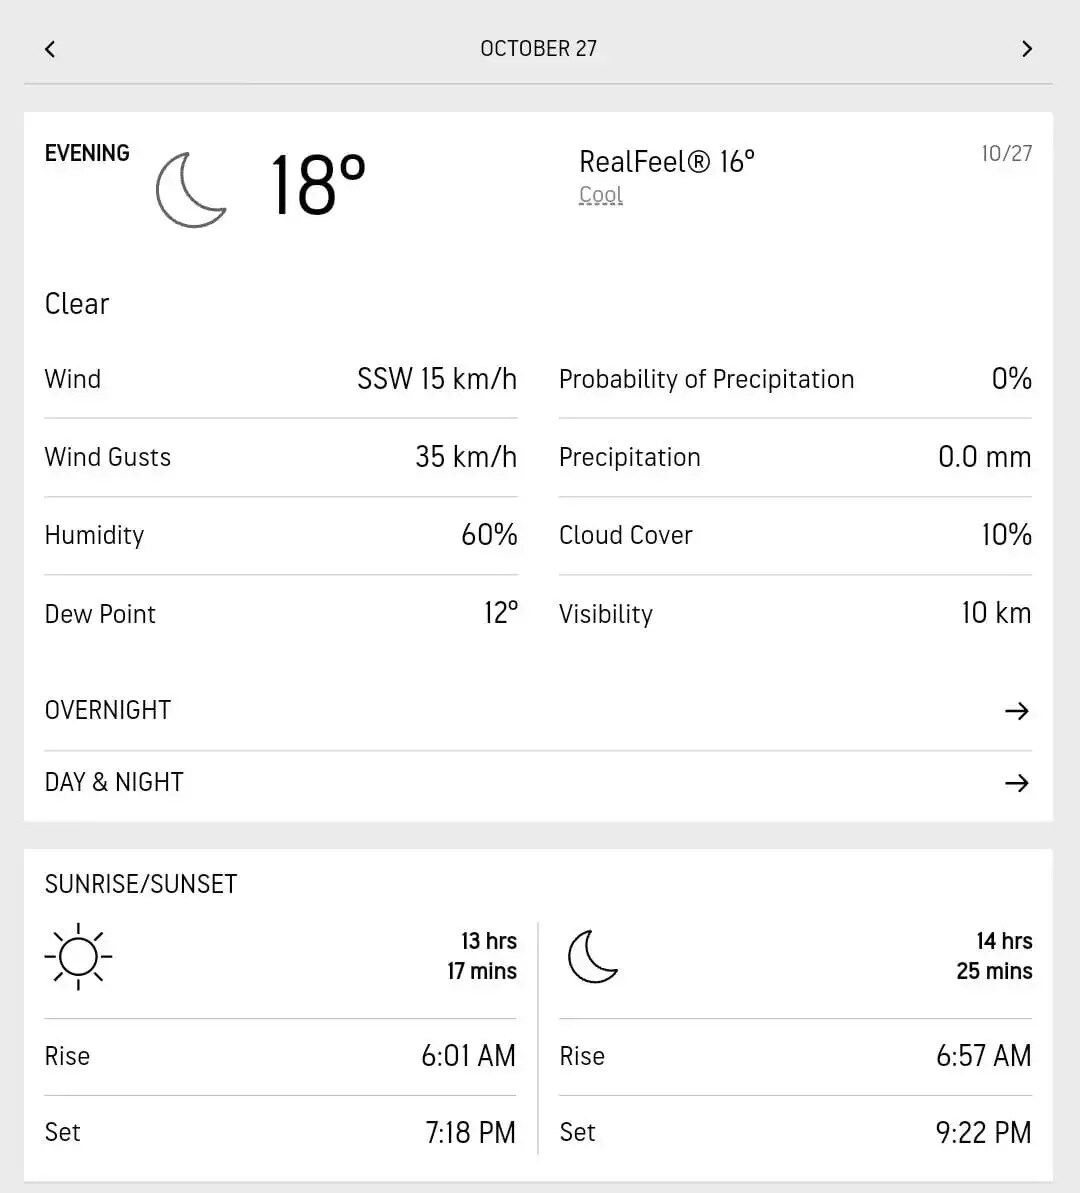Screen dimensions: 1080x1193
Task: Click the Probability of Precipitation row
Action: pos(794,379)
